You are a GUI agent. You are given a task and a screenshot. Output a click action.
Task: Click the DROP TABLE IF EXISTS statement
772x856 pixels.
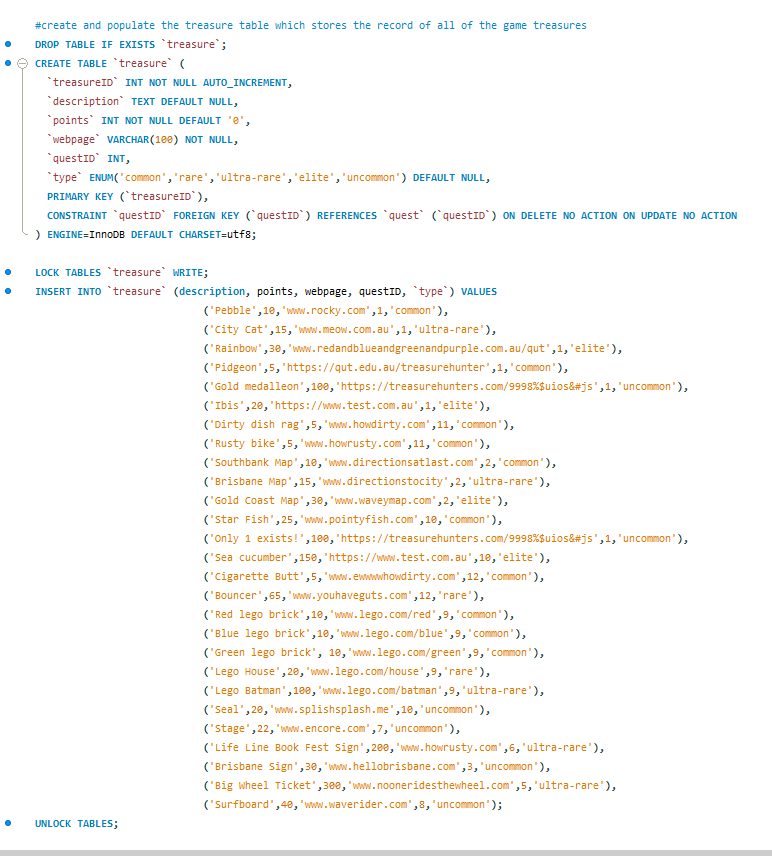coord(130,44)
